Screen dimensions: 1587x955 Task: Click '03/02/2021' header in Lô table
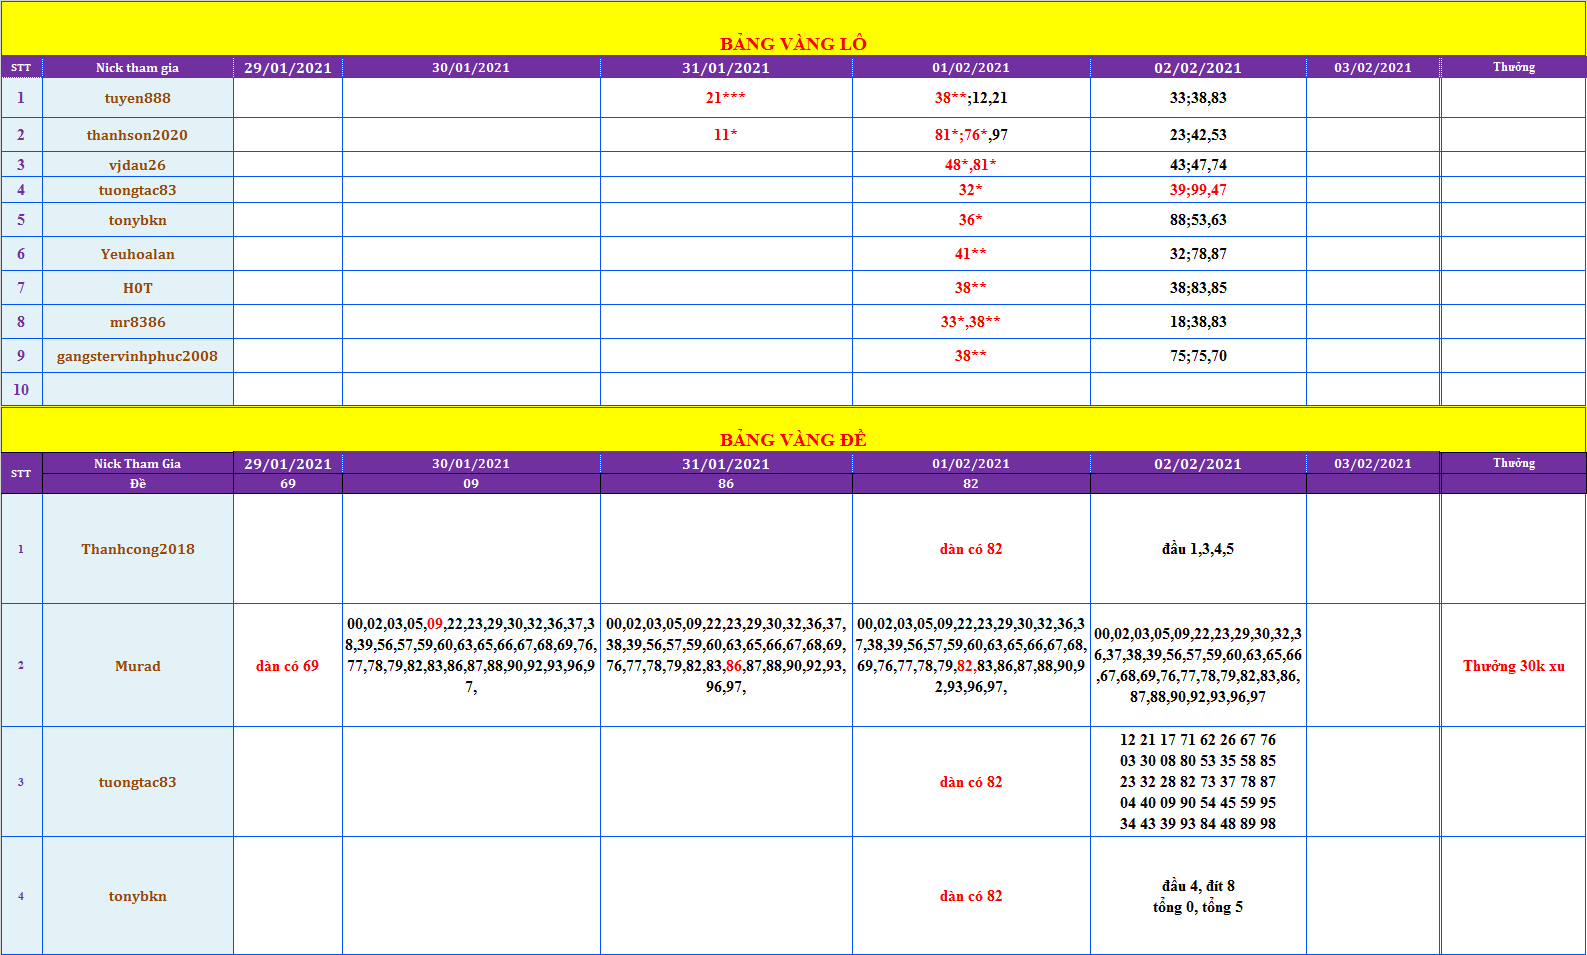pyautogui.click(x=1373, y=68)
